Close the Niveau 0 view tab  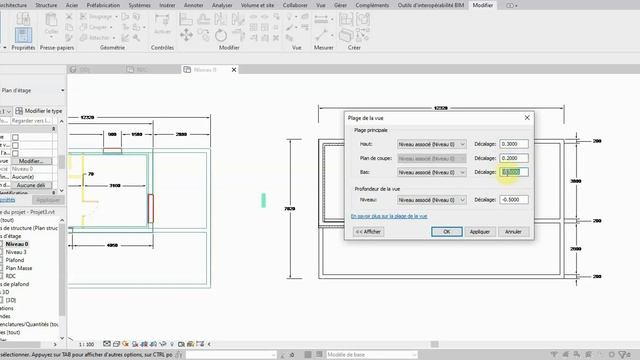pos(234,70)
